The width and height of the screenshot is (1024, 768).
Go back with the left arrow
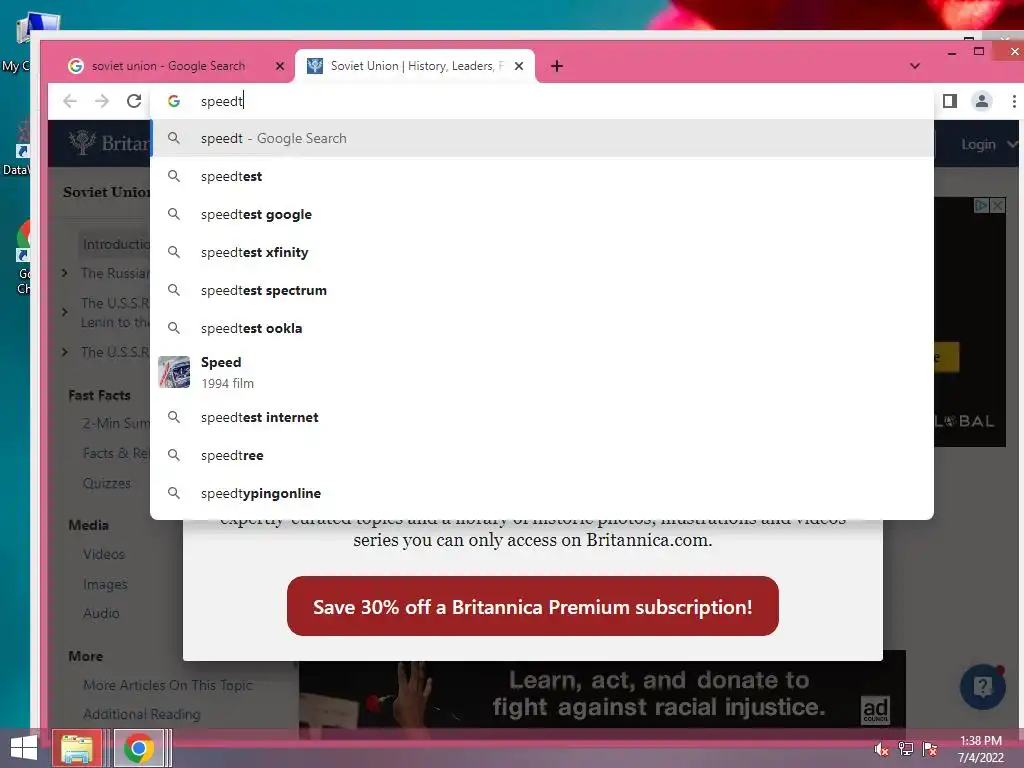70,101
